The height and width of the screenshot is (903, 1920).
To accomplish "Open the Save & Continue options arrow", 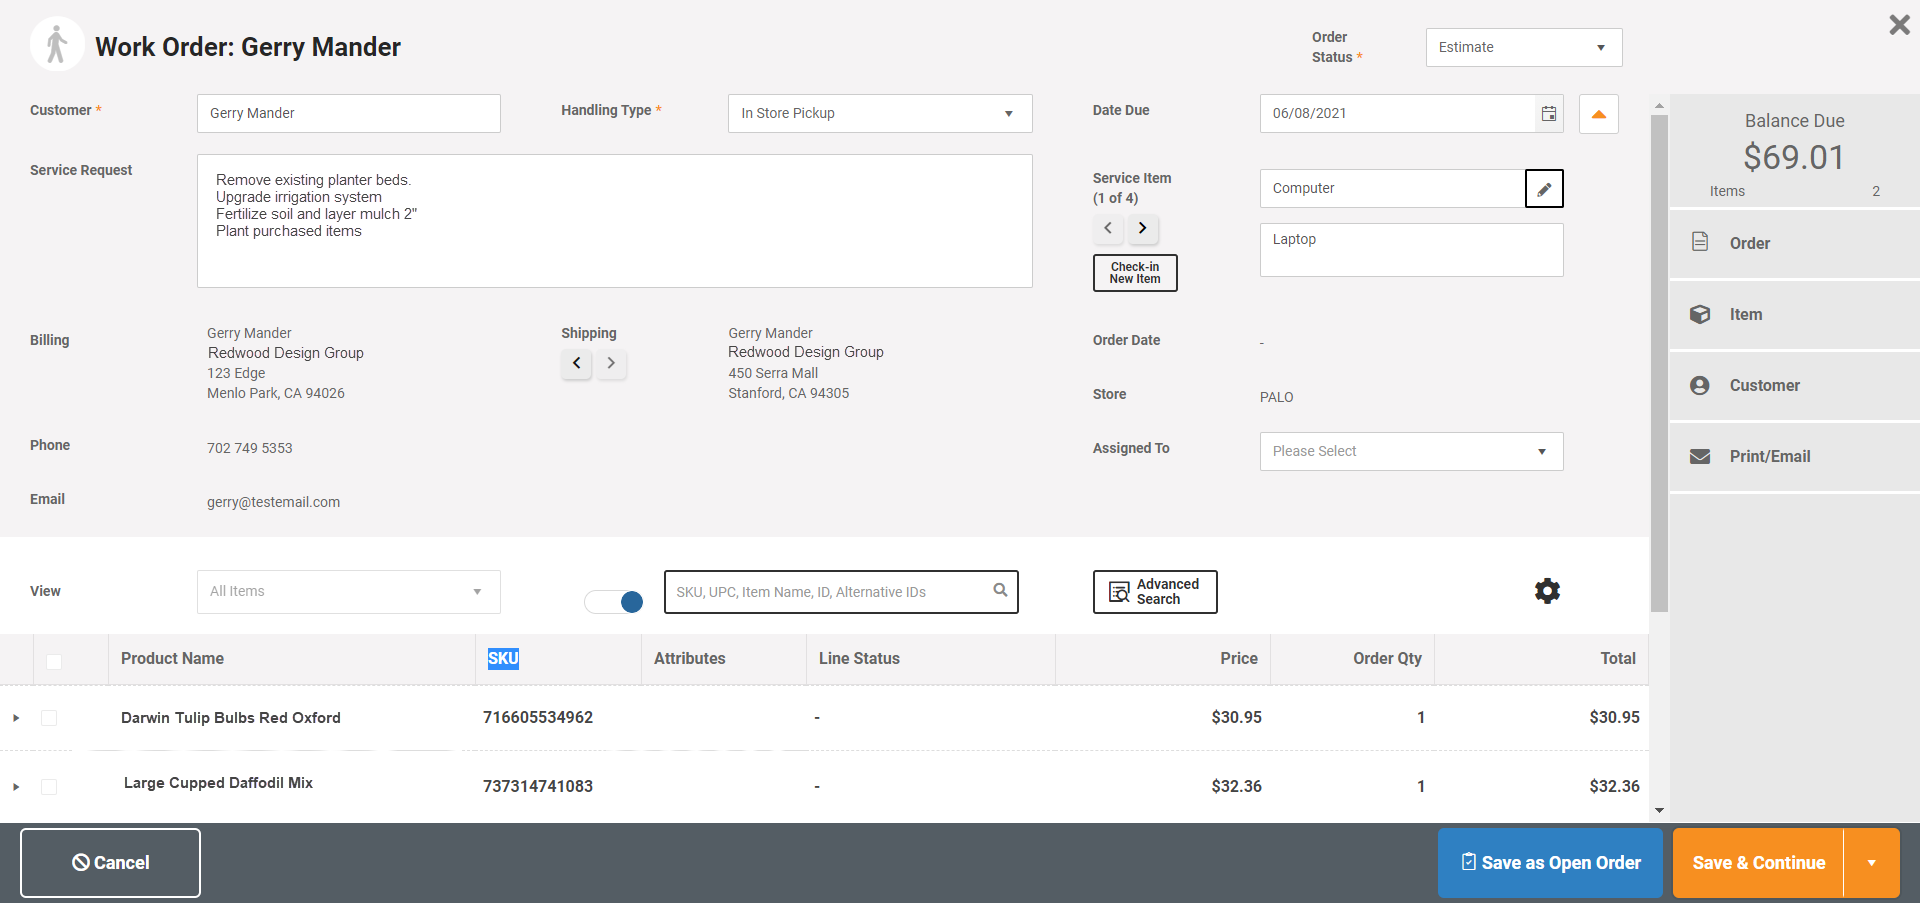I will click(1871, 863).
